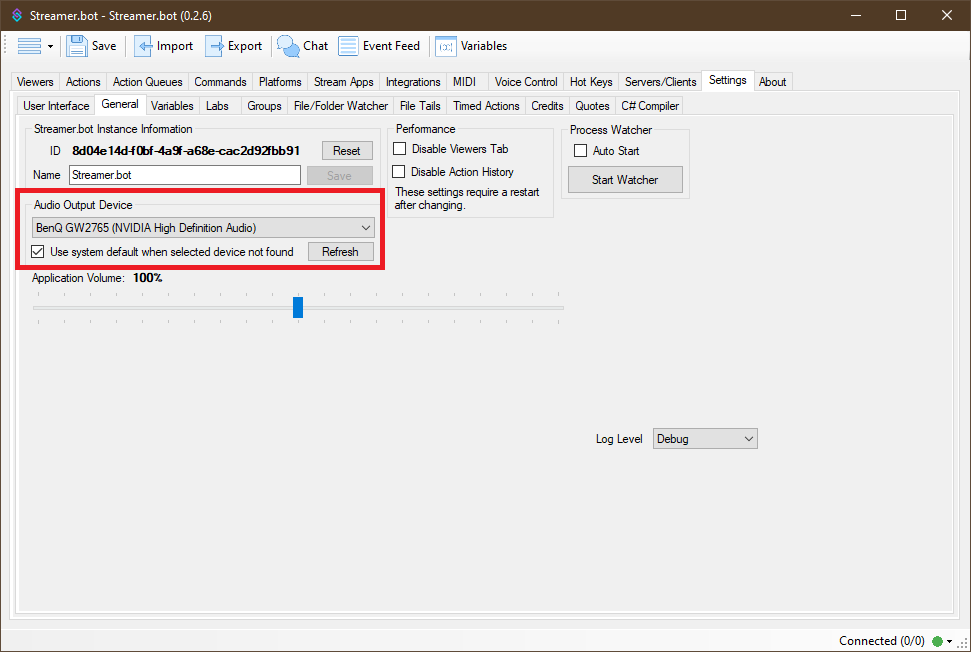Toggle the Process Watcher Auto Start checkbox
The image size is (971, 652).
coord(580,150)
